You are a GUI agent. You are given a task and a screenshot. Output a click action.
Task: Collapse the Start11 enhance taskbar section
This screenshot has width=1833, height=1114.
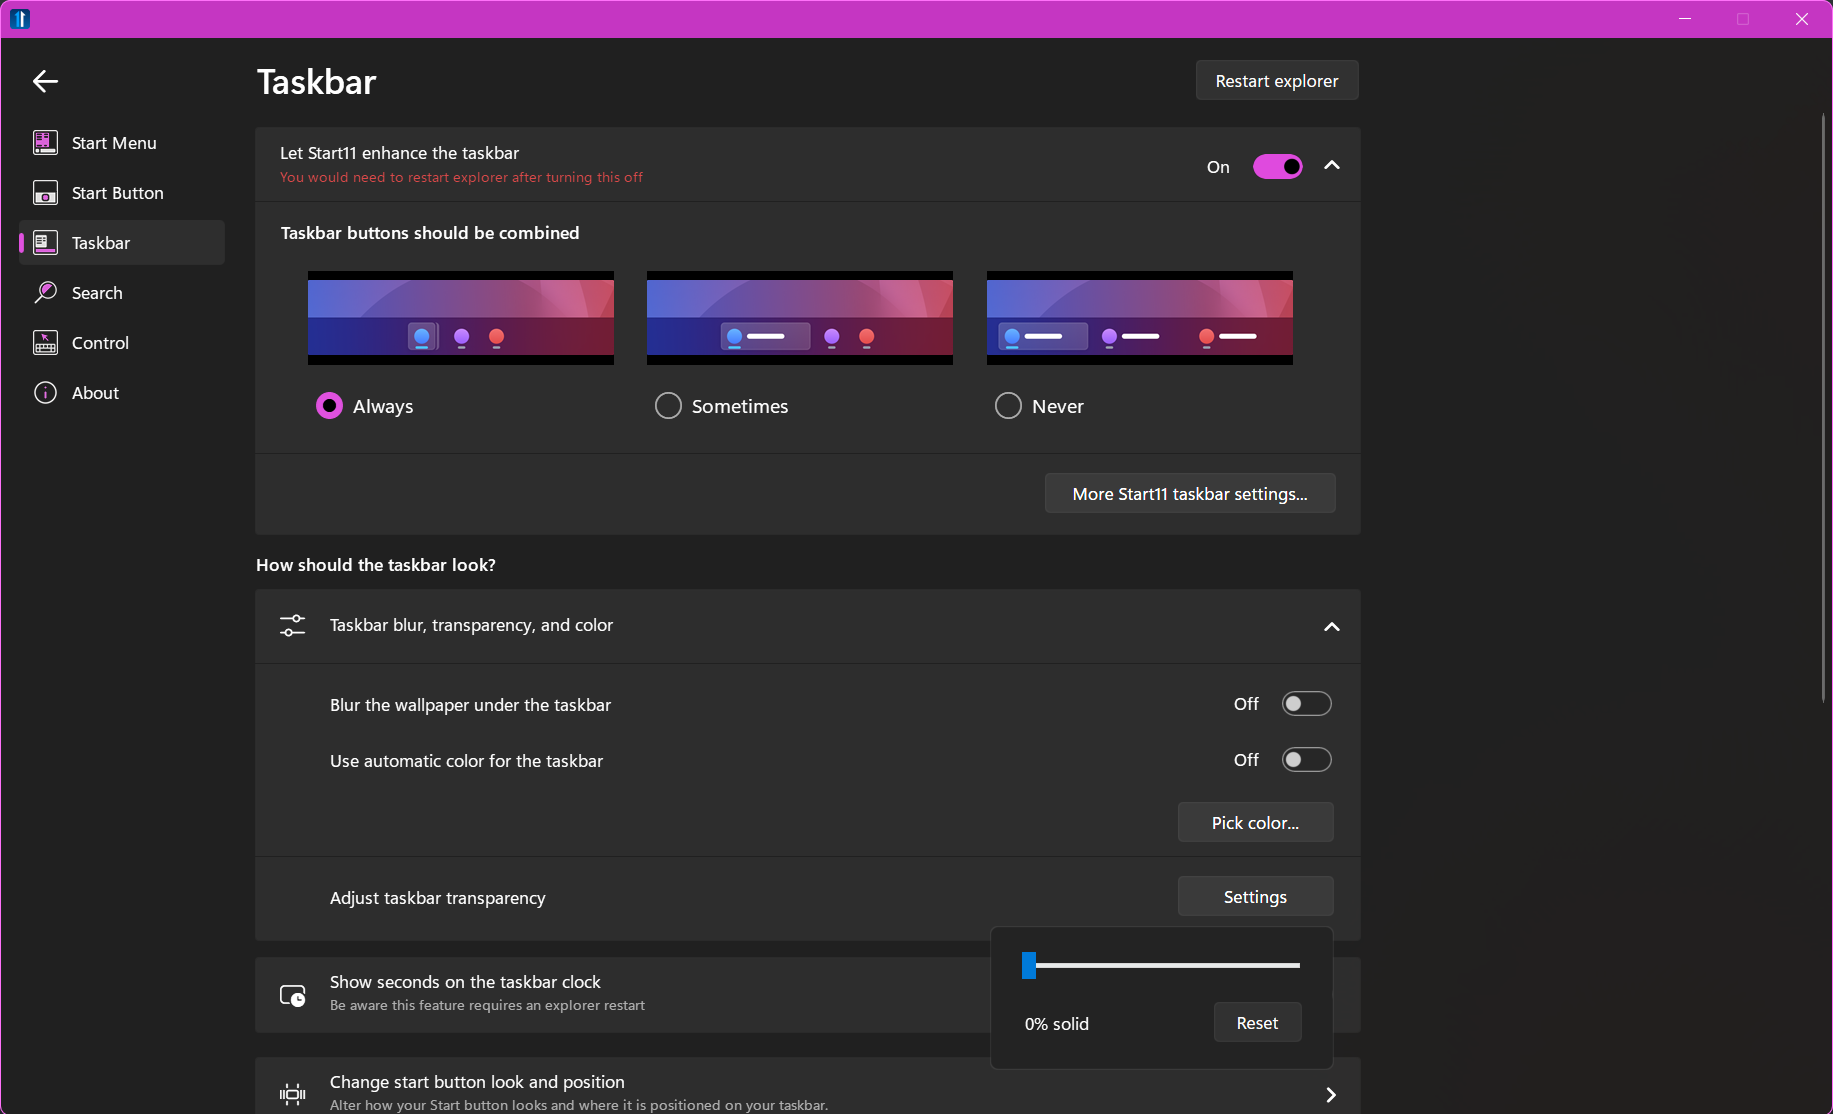(x=1331, y=166)
